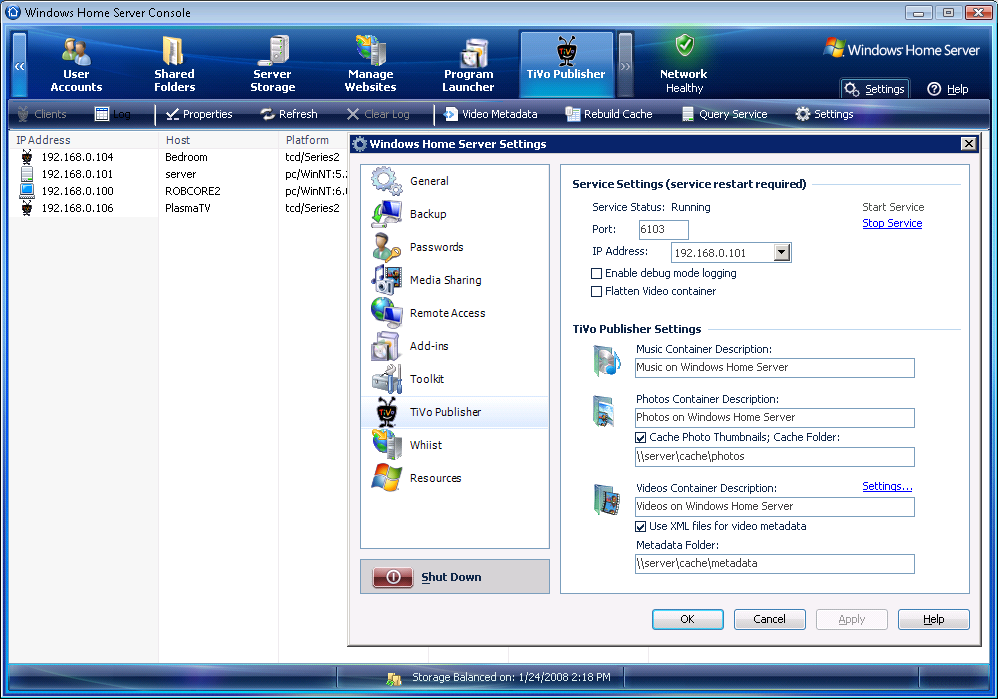Open console Settings beside the Help button
Image resolution: width=998 pixels, height=699 pixels.
[875, 89]
